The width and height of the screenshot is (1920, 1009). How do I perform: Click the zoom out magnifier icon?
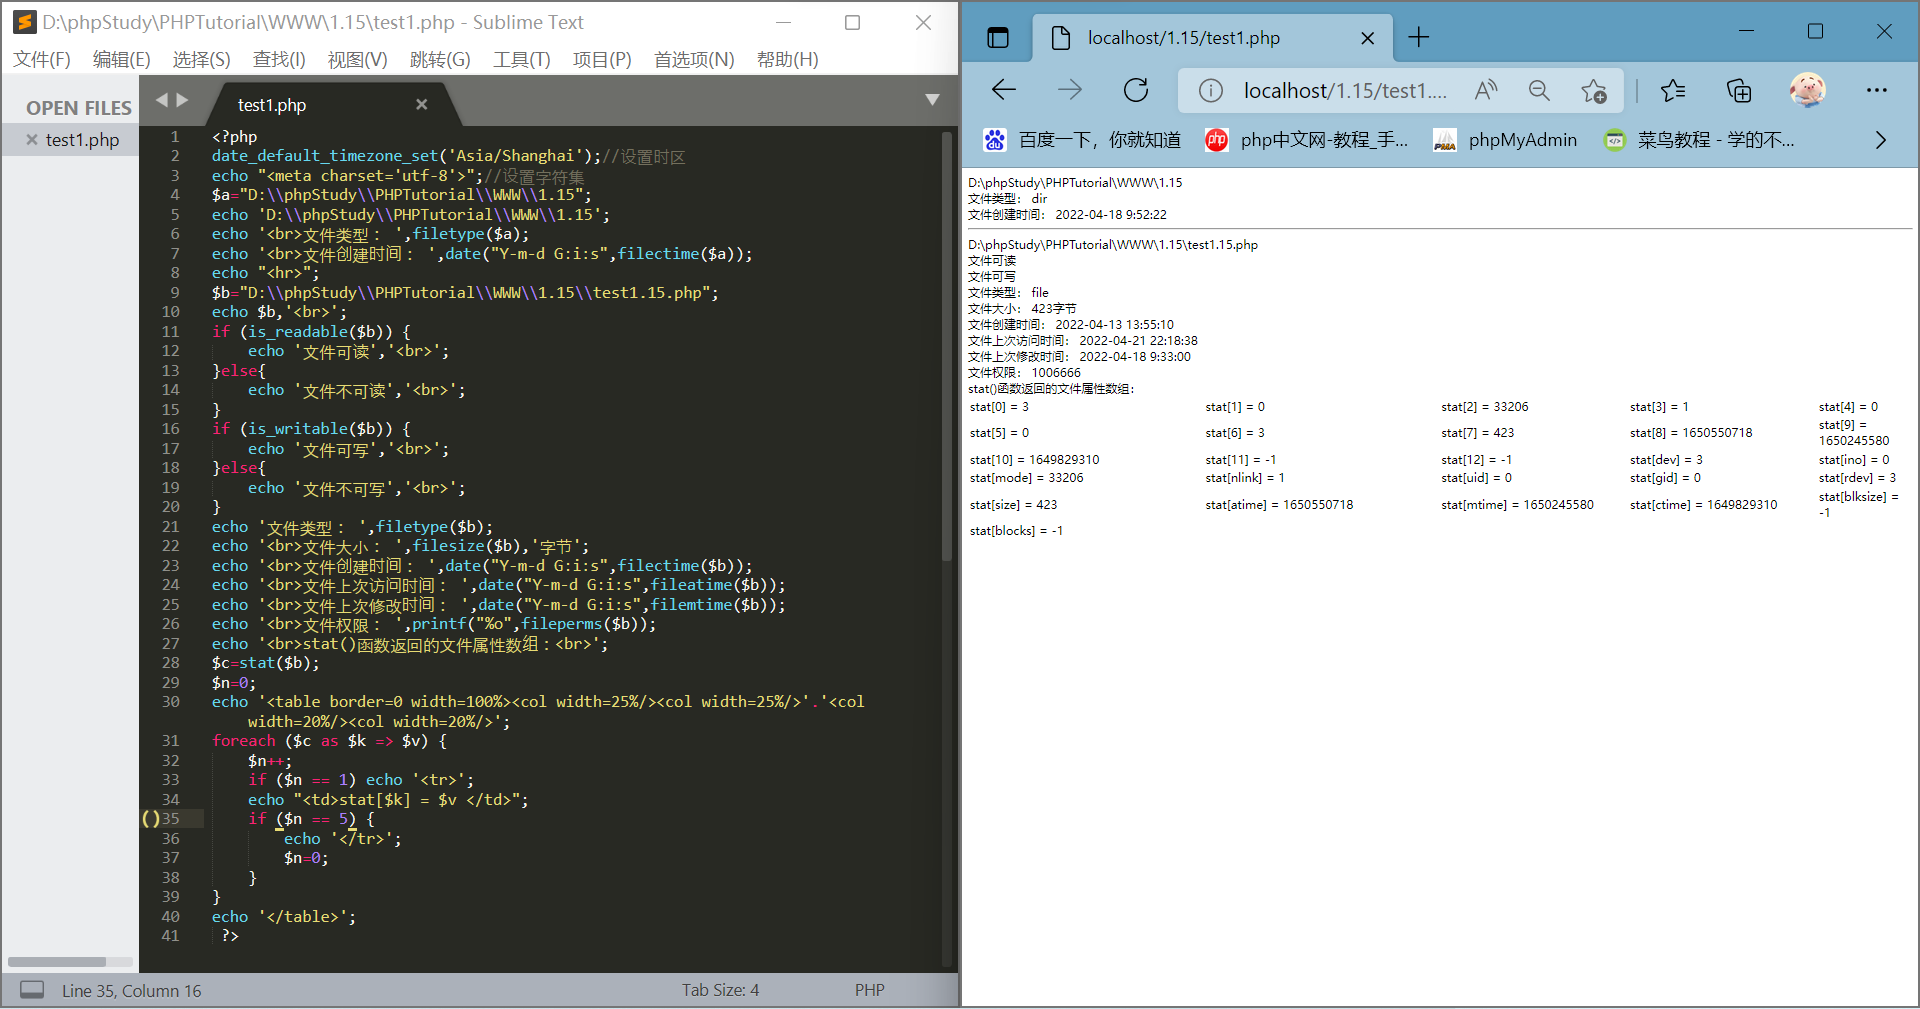1539,91
